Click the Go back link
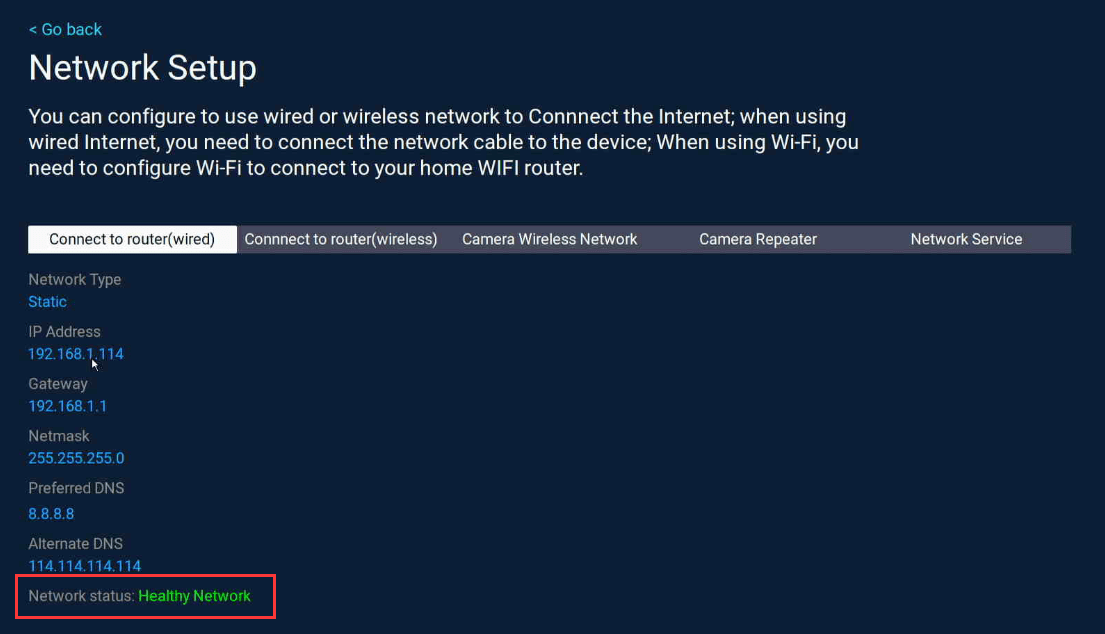Screen dimensions: 1105x634 click(65, 29)
